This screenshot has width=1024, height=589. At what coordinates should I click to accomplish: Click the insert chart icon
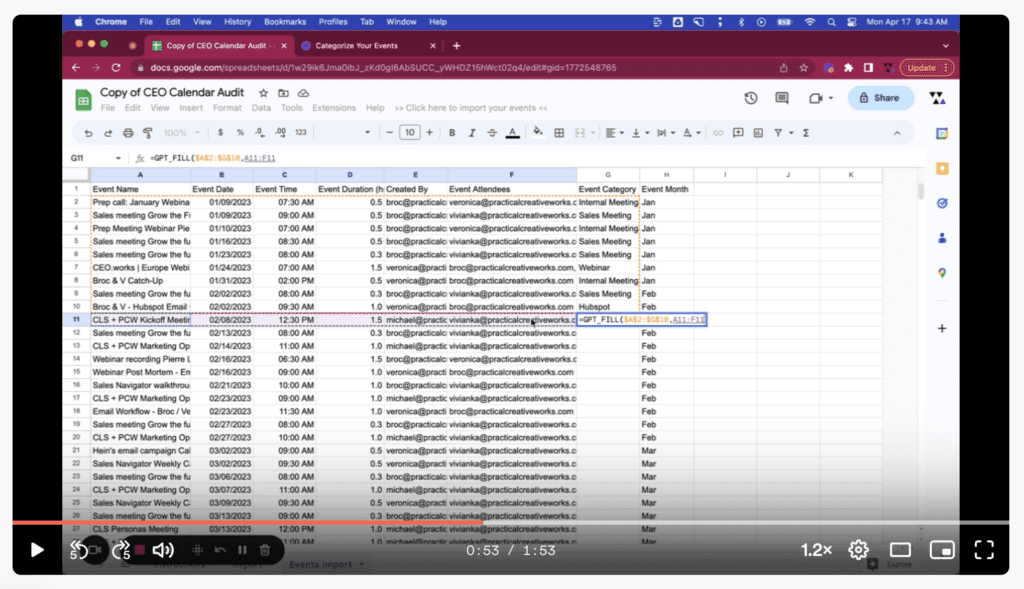758,133
